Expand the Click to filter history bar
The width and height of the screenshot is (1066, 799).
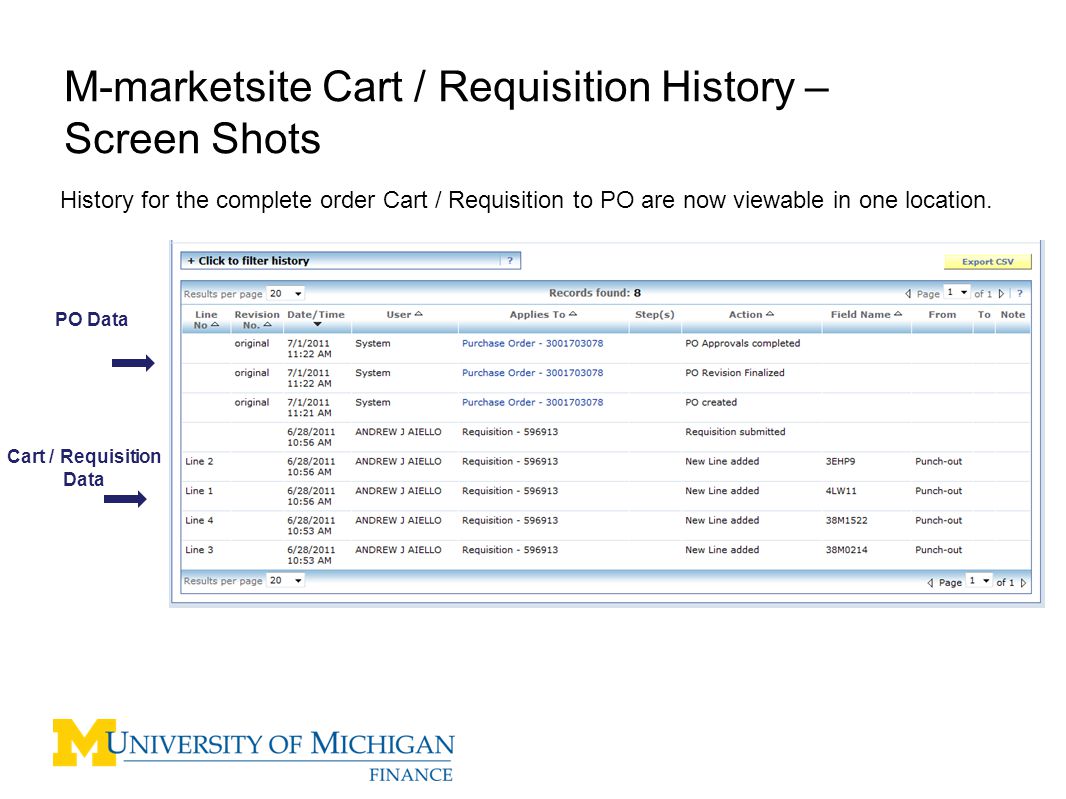(350, 260)
